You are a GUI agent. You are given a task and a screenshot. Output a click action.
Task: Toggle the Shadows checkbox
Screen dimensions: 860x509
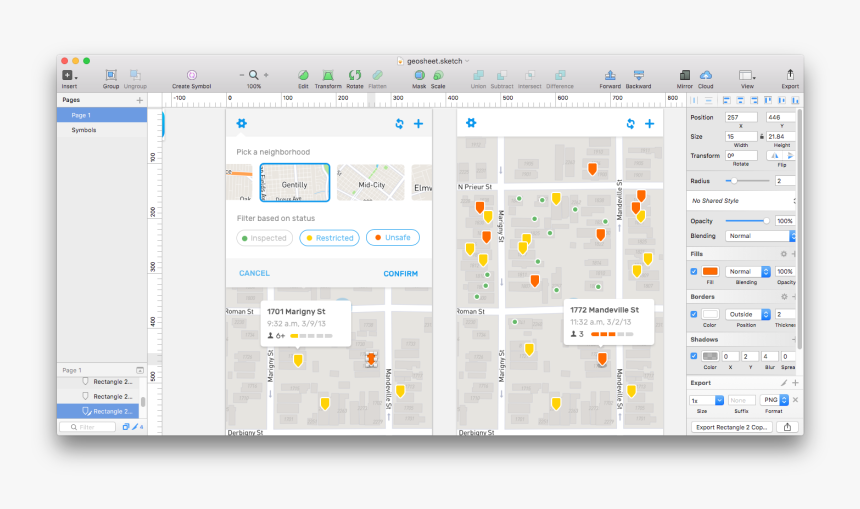[695, 356]
